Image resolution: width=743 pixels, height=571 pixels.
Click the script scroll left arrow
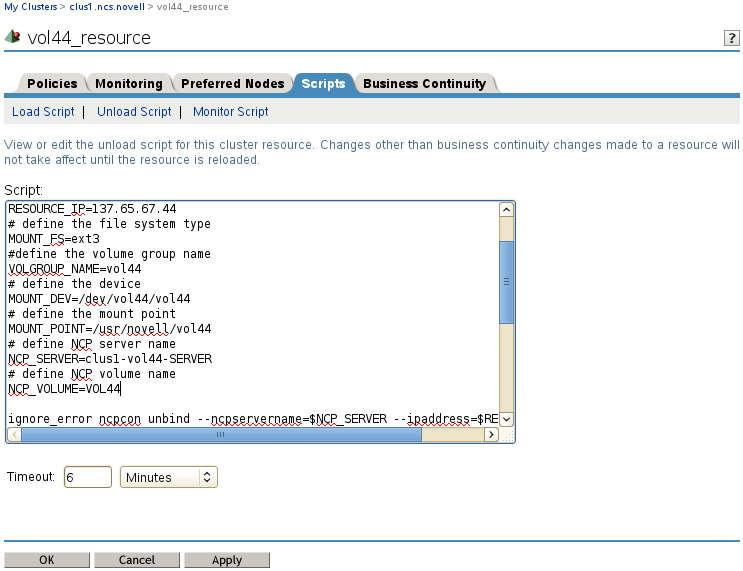[13, 435]
